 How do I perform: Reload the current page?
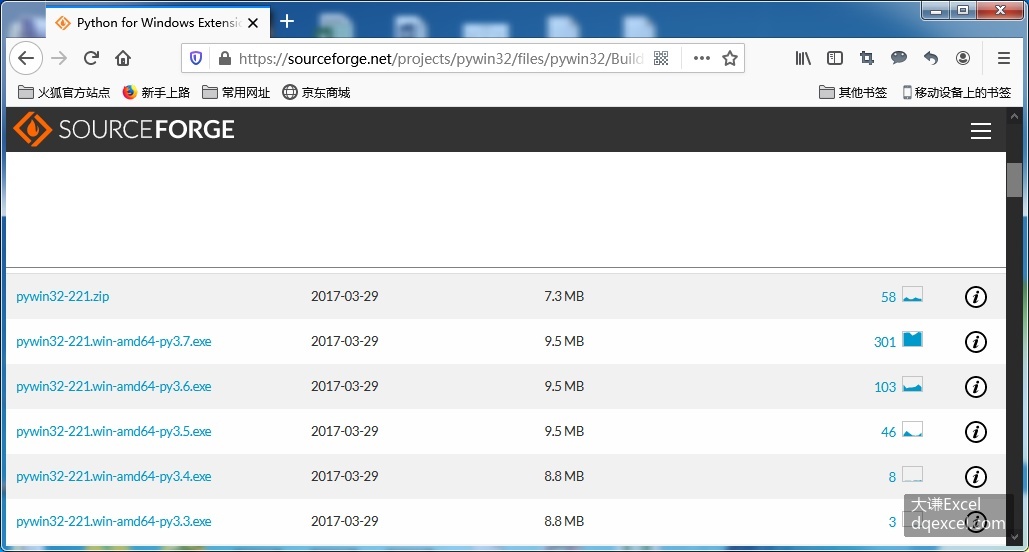91,58
